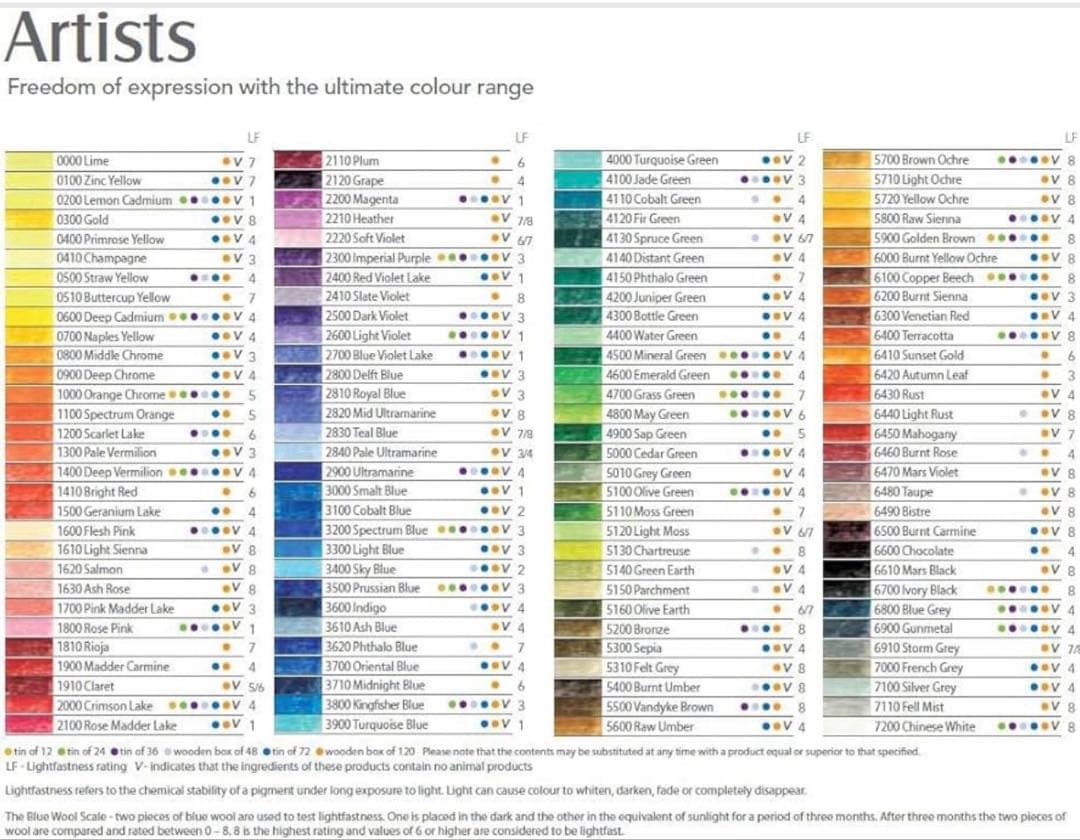Click the 0000 Lime colour swatch

pos(28,161)
